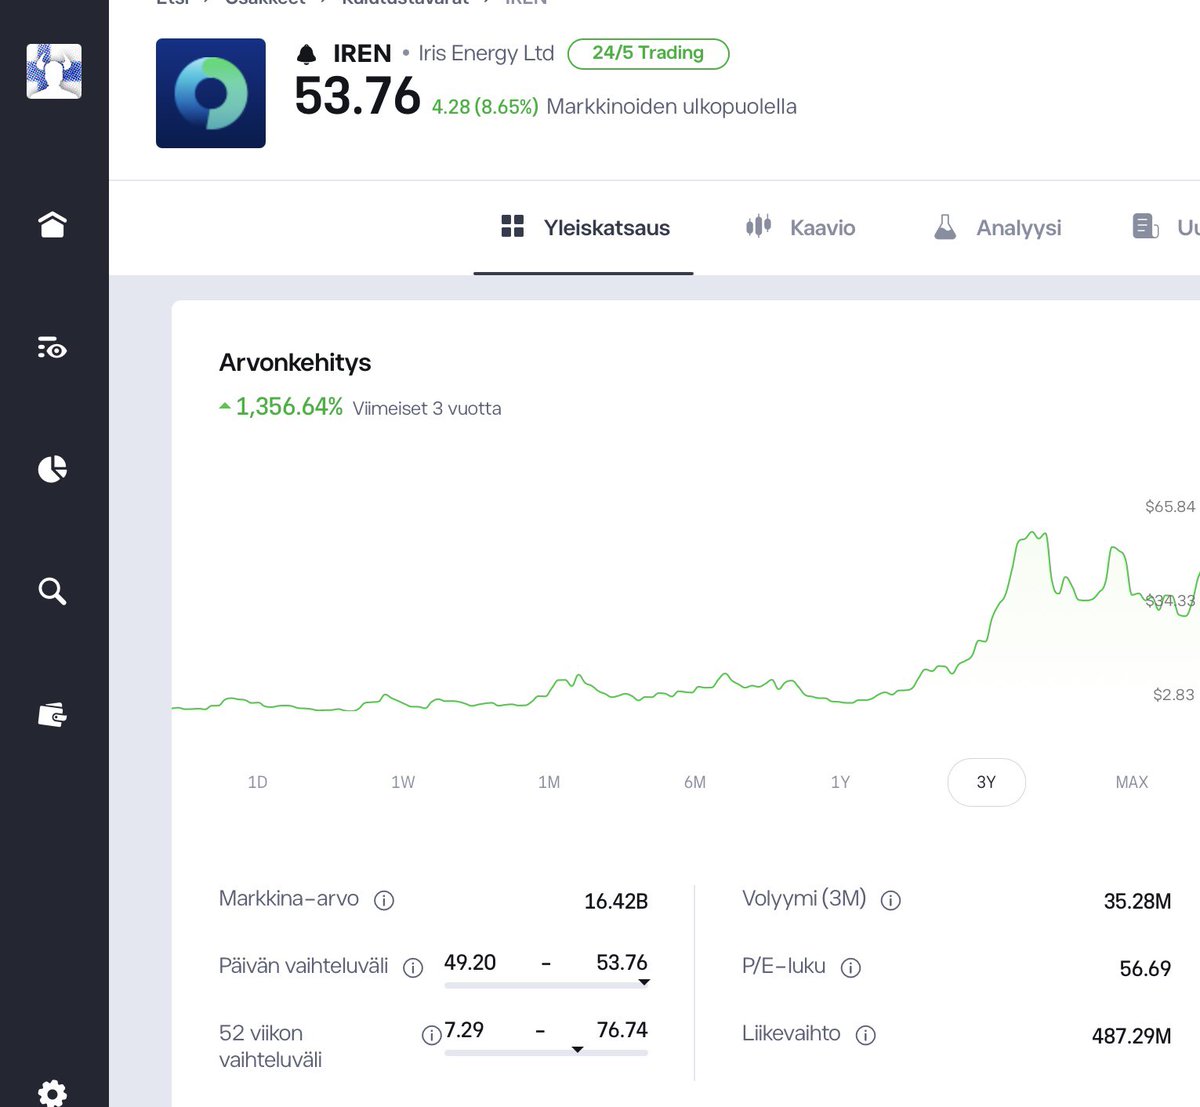Click the Arvonkehitys heading
The image size is (1200, 1107).
tap(295, 362)
